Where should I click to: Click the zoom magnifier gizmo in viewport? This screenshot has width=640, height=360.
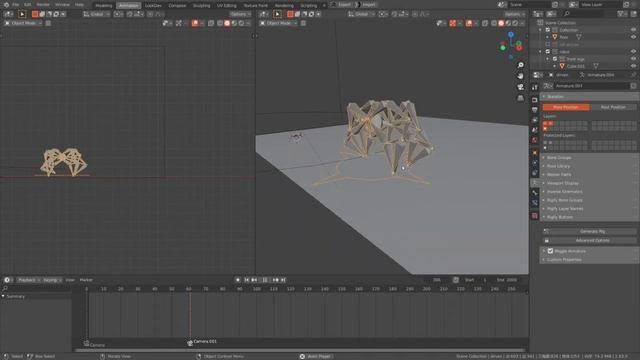[520, 65]
